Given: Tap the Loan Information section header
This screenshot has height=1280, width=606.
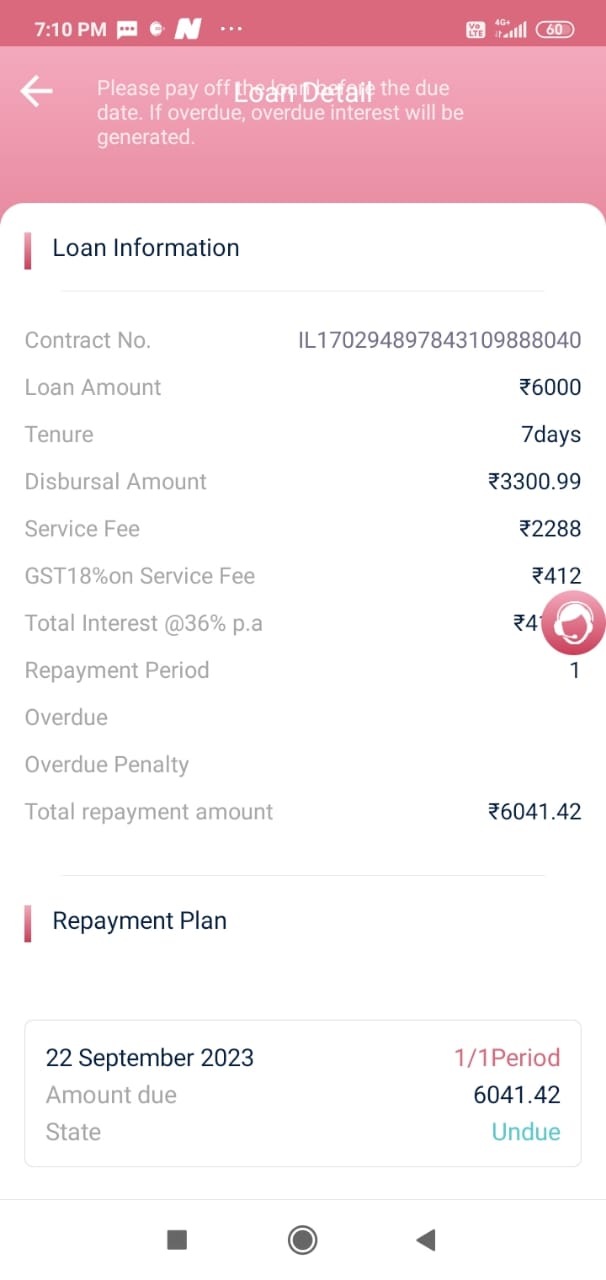Looking at the screenshot, I should (146, 248).
